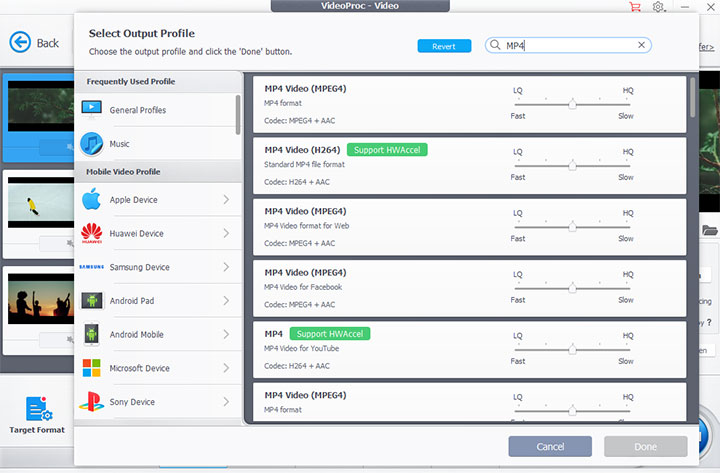Screen dimensions: 720x473
Task: Click the Huawei logo icon
Action: coord(92,234)
